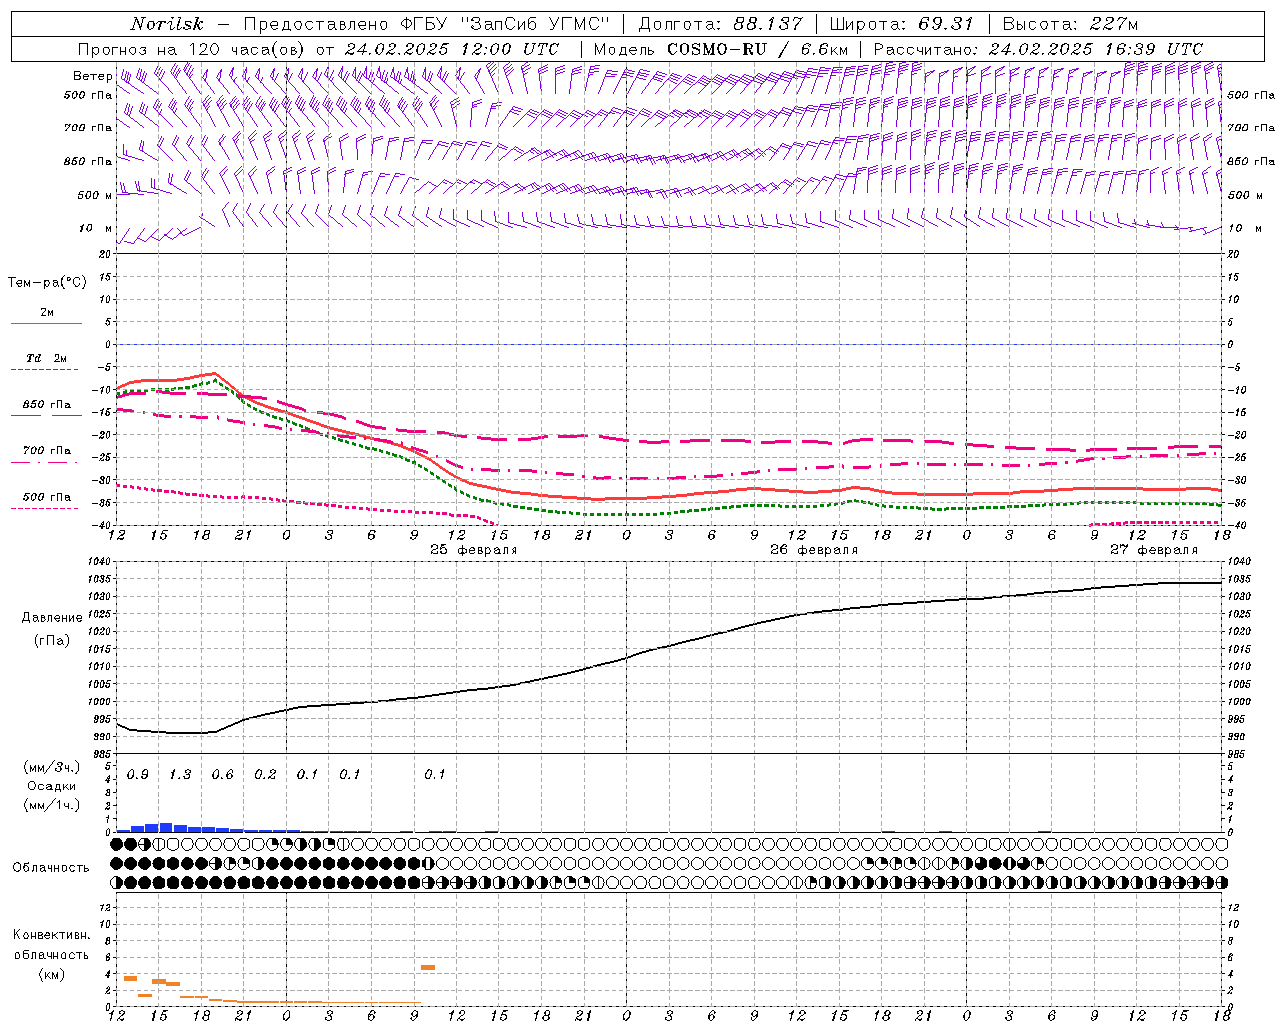Screen dimensions: 1280x1024
Task: Select the latitude value 69.31
Action: tap(945, 24)
